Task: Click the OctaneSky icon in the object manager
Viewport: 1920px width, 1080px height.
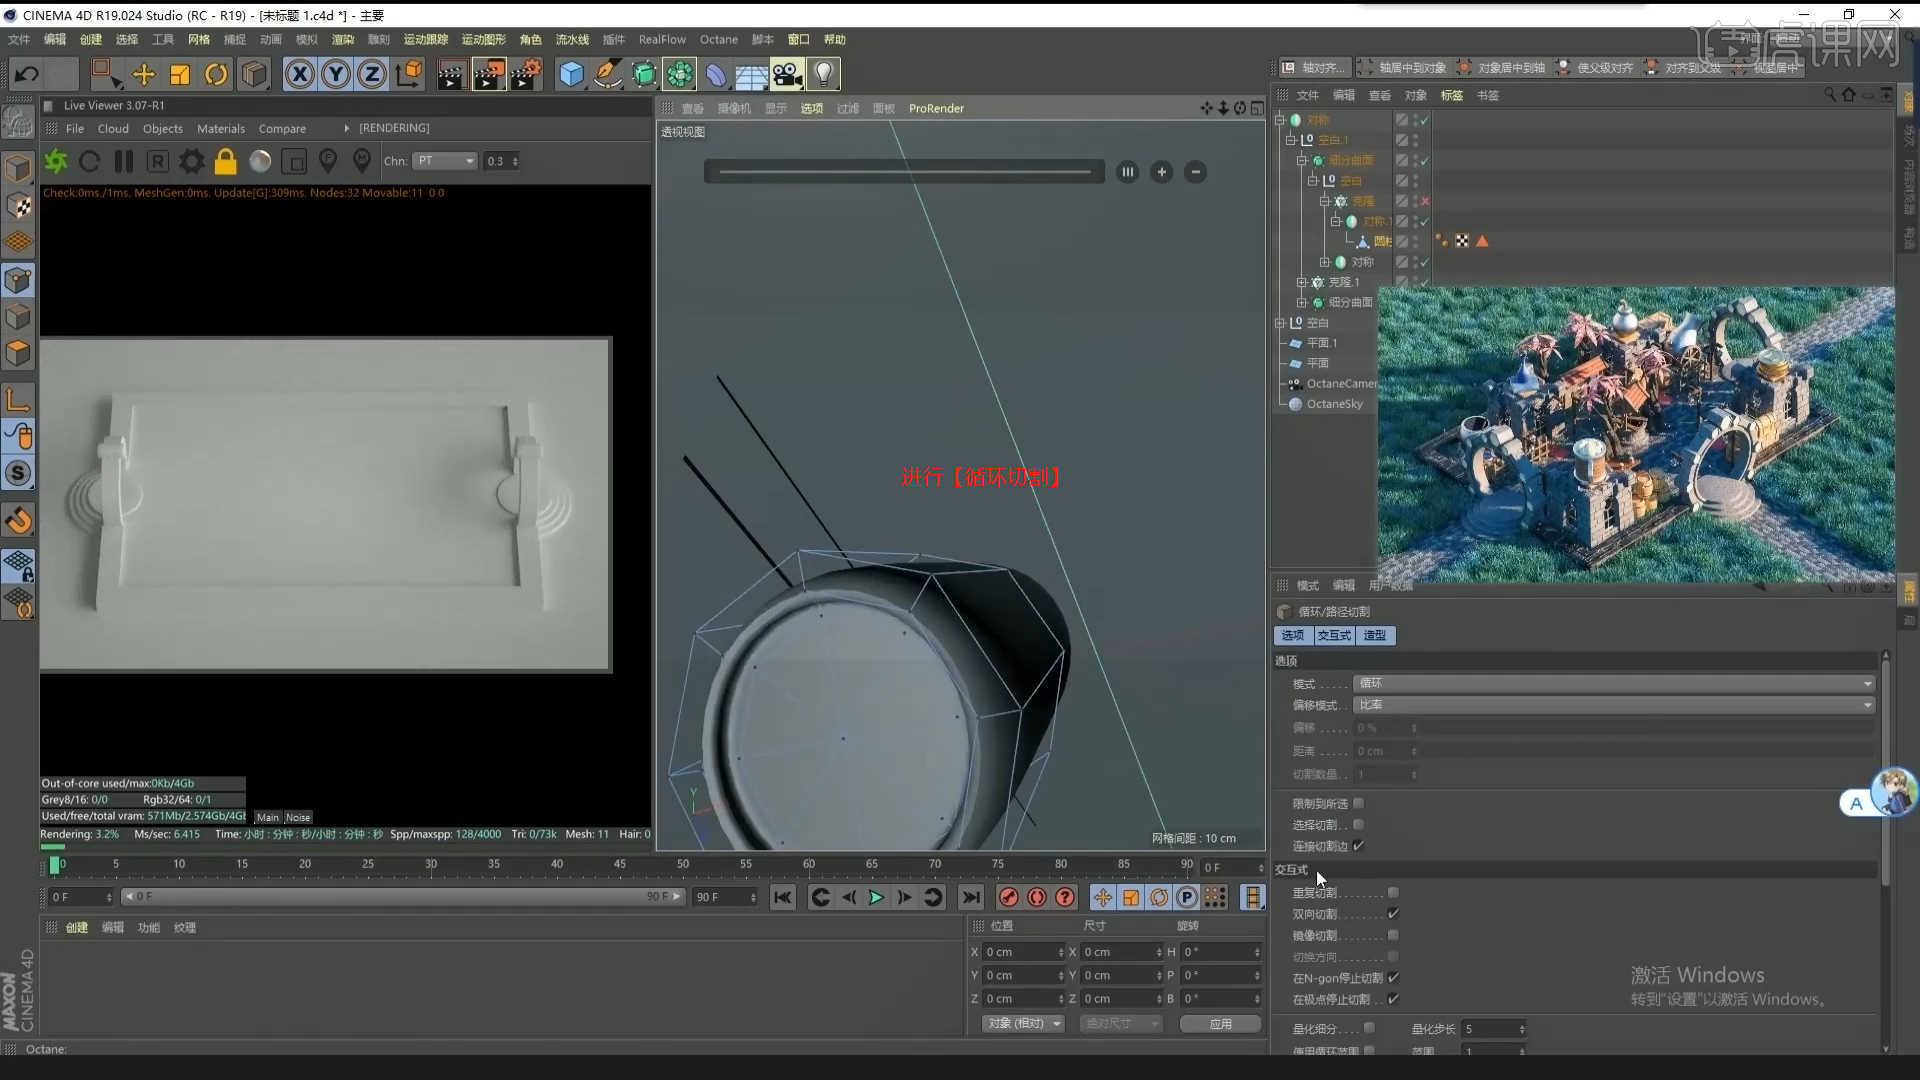Action: click(x=1296, y=403)
